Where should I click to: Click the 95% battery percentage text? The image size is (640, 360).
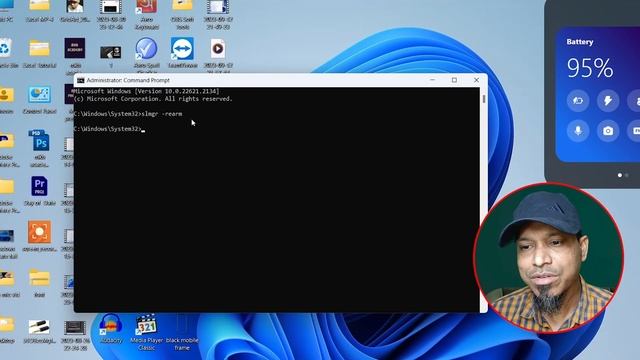(x=590, y=68)
